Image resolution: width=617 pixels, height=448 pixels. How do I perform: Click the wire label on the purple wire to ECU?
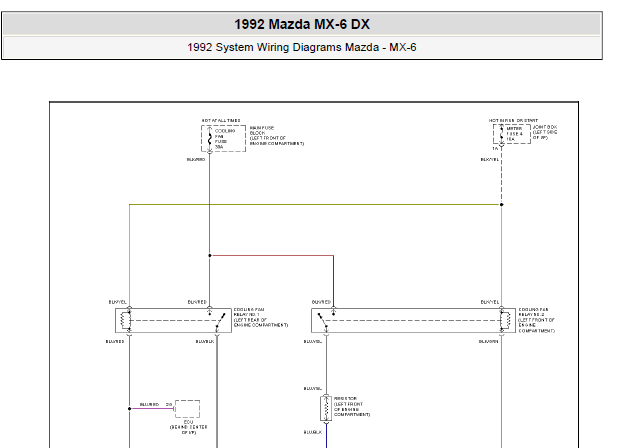150,404
